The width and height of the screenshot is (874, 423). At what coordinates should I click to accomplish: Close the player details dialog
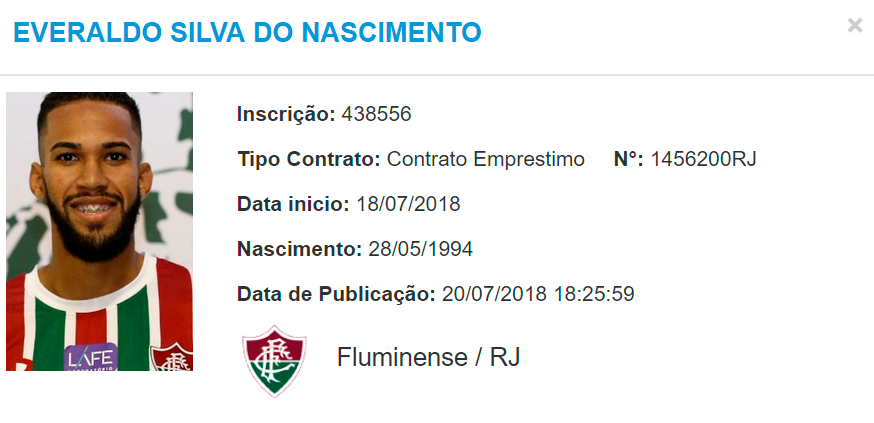coord(855,26)
